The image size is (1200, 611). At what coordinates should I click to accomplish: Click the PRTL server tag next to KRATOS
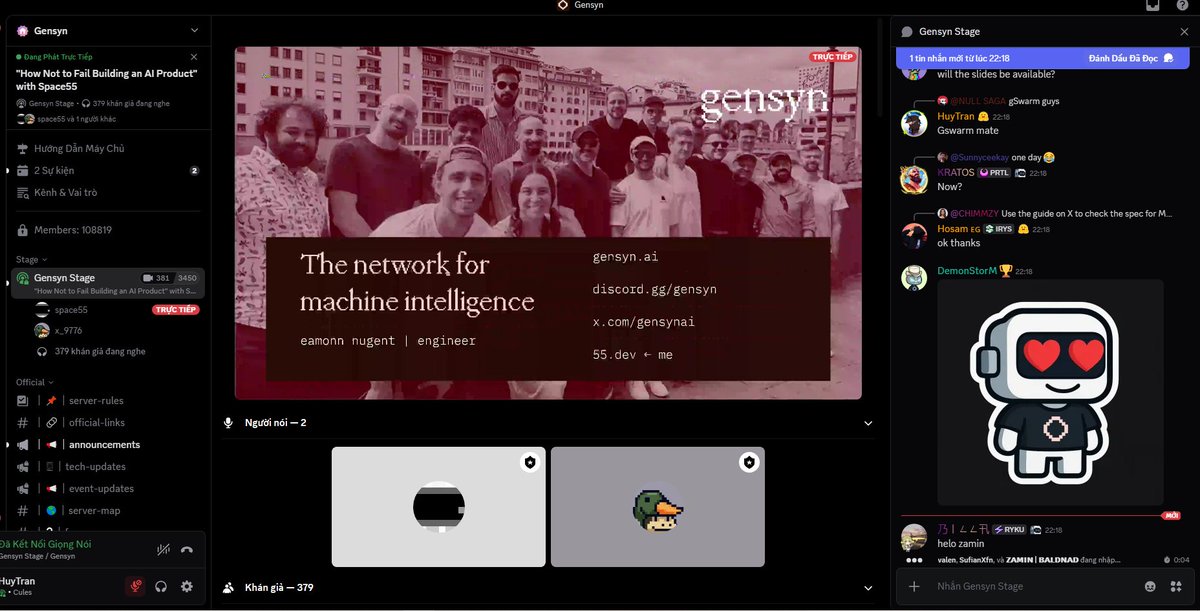click(994, 173)
